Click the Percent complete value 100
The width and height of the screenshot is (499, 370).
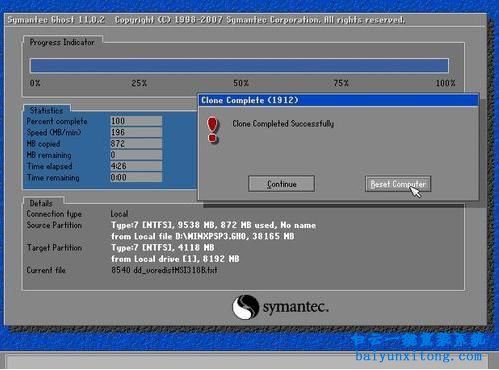coord(136,121)
